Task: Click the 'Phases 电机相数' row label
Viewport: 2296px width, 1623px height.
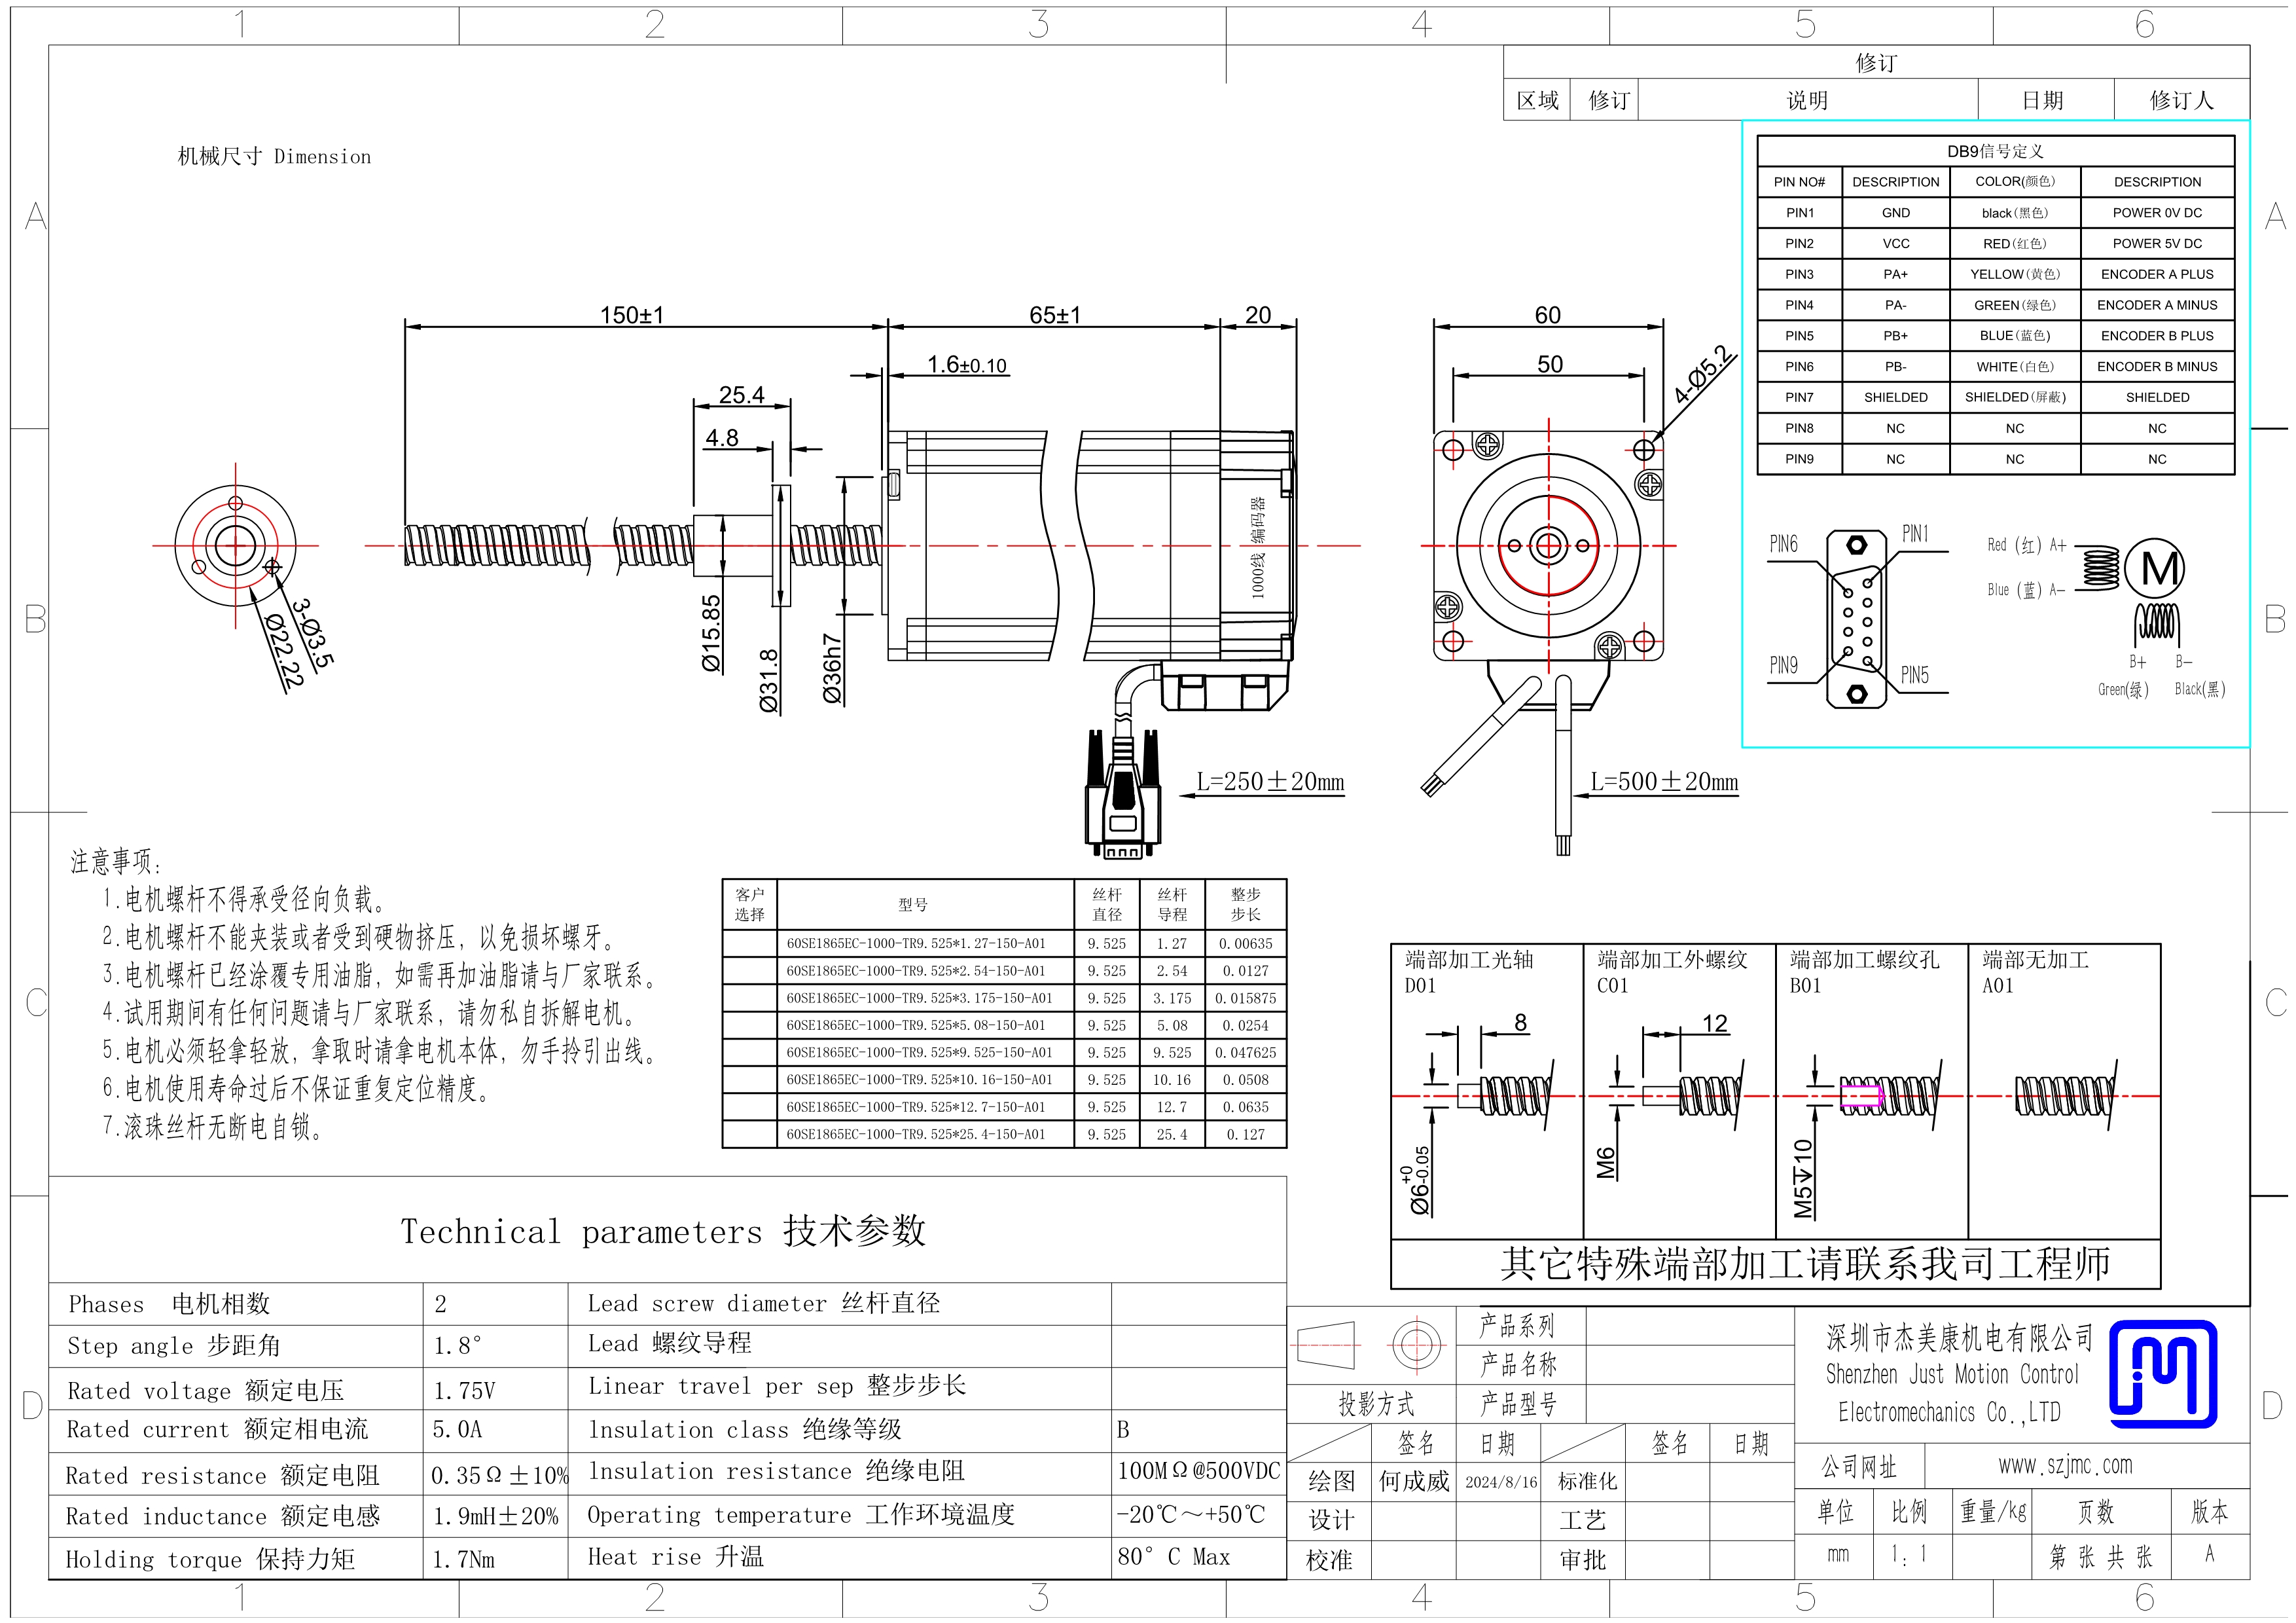Action: pos(168,1304)
